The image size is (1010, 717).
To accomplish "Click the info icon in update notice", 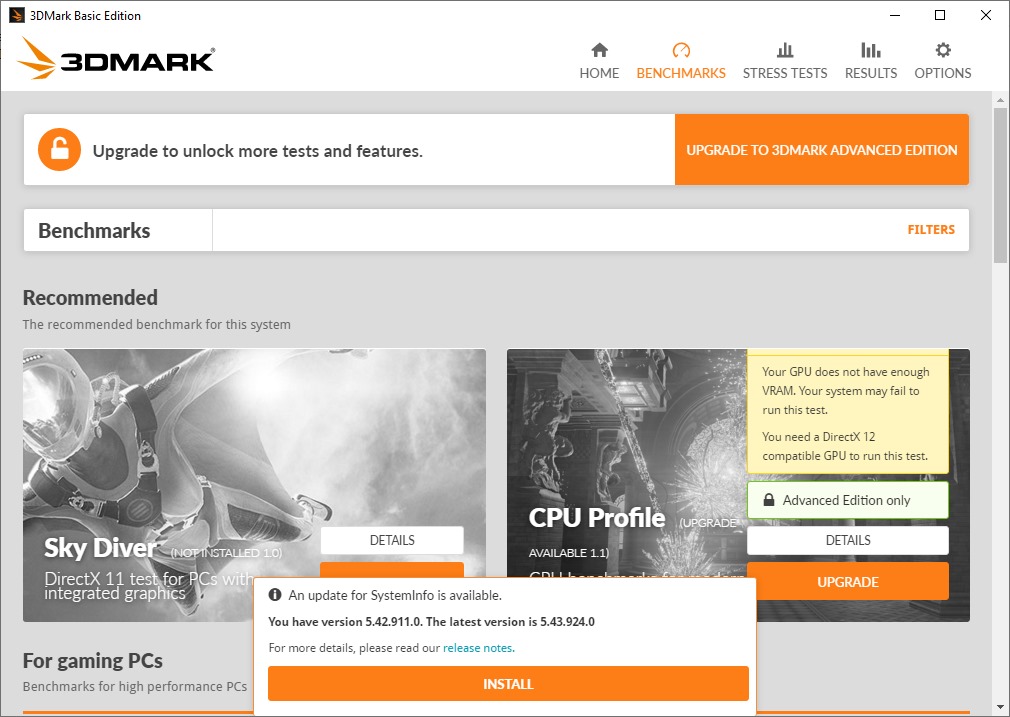I will 276,595.
